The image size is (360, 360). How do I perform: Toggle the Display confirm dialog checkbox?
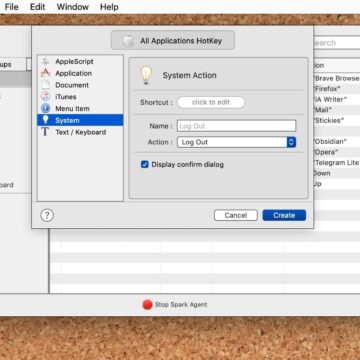[x=145, y=164]
